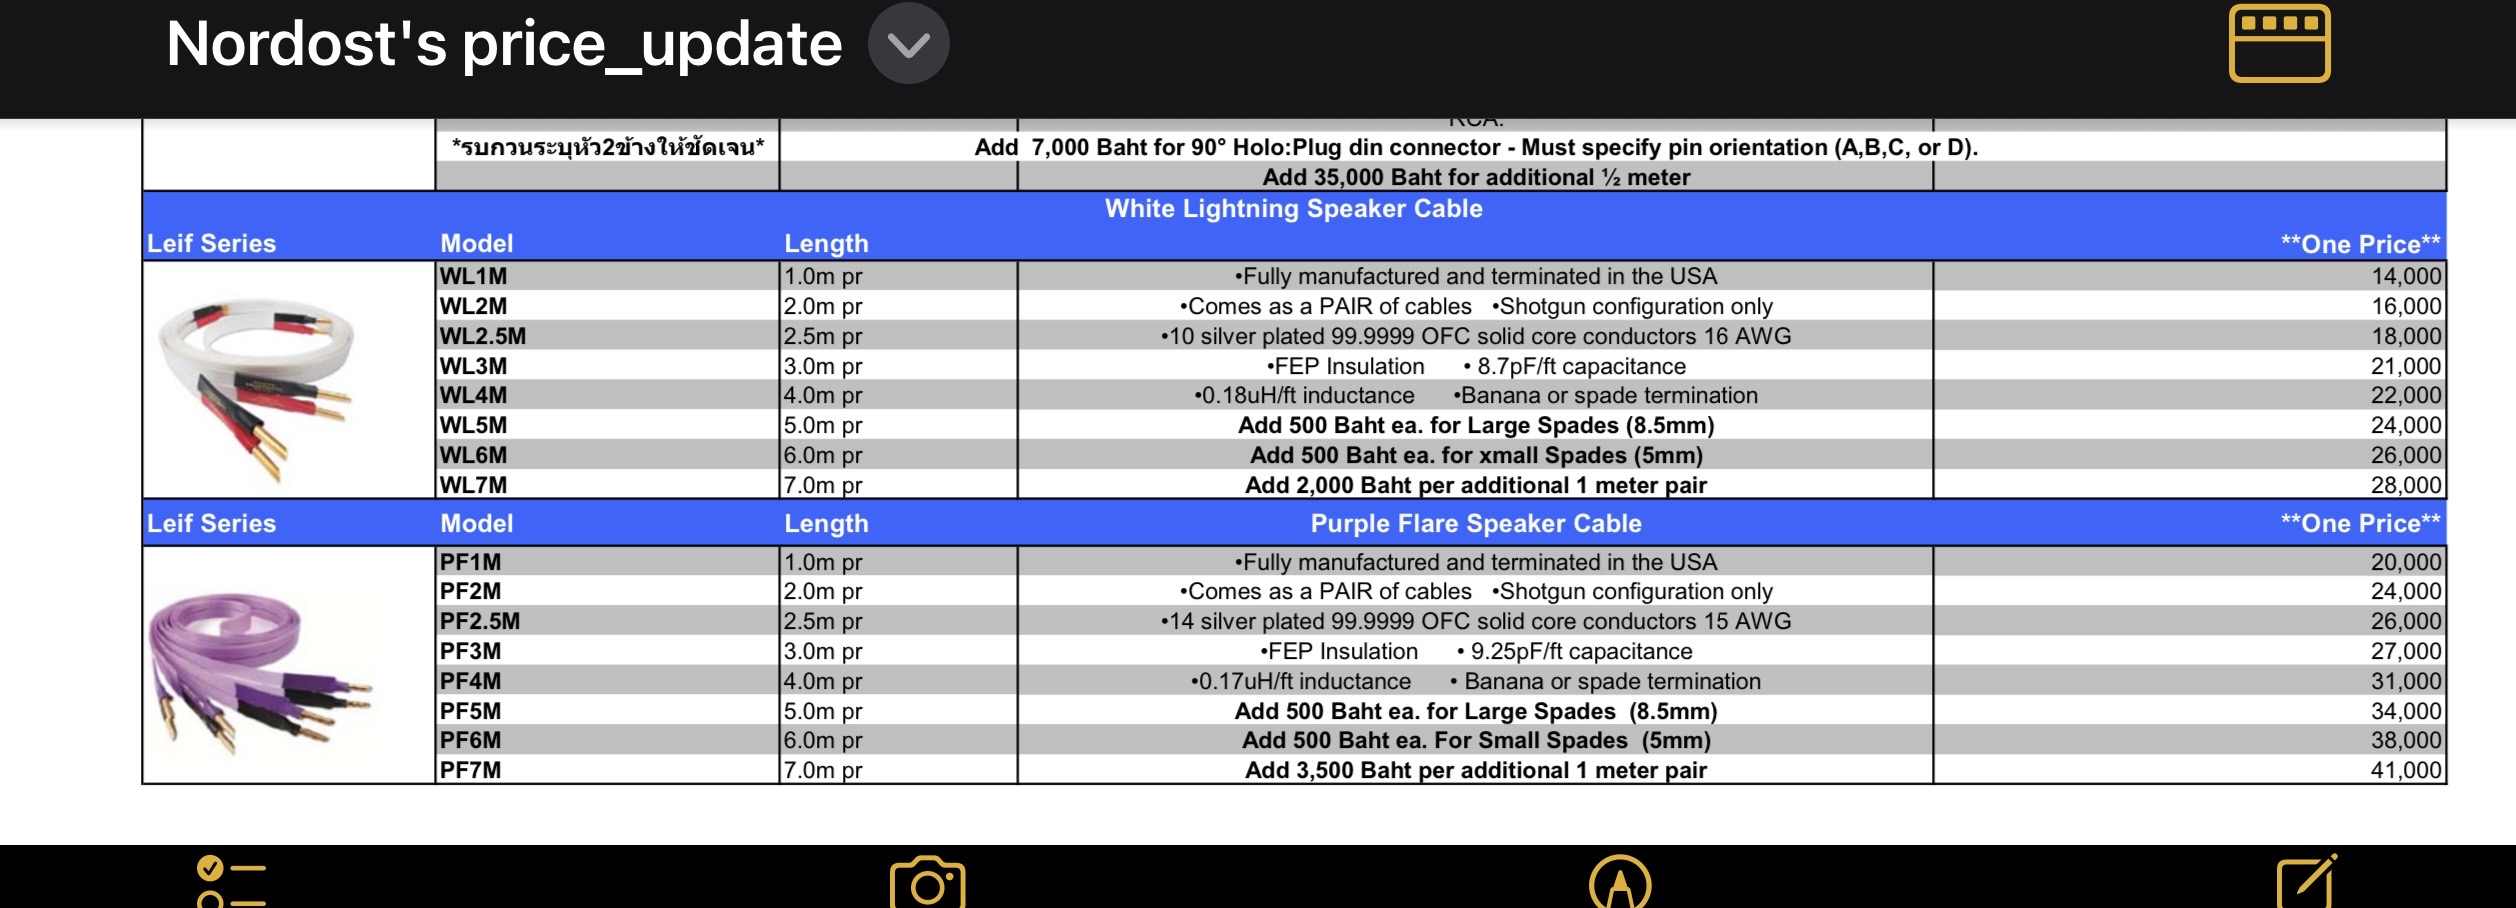
Task: Click 'Leif Series' label in White Lightning header
Action: pos(211,243)
